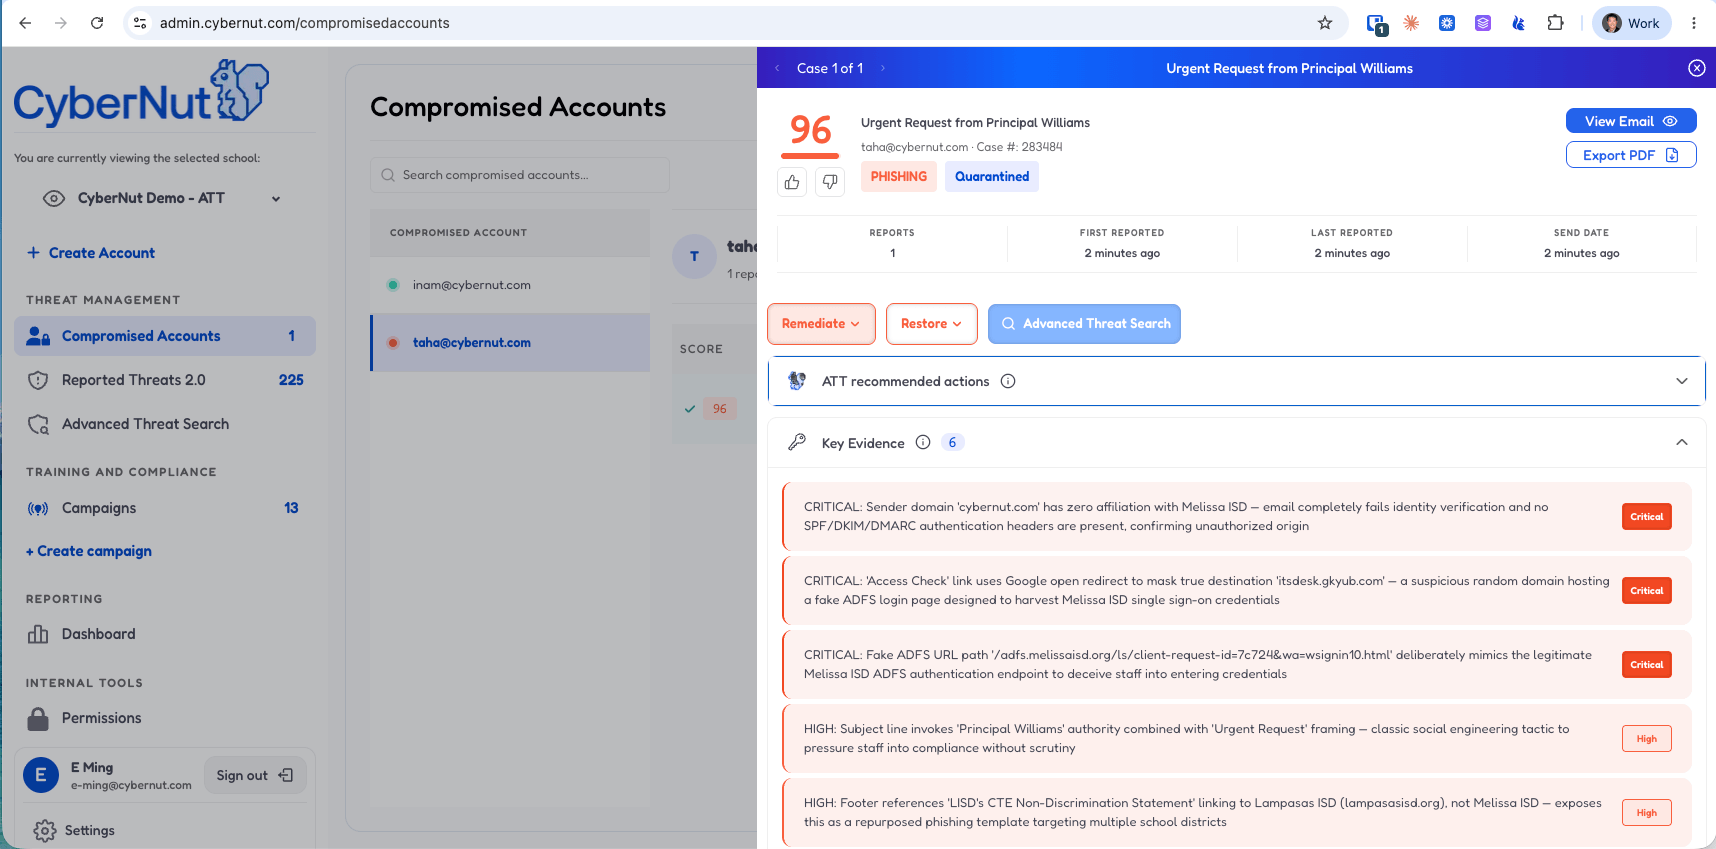Click the Key Evidence count badge 6
The height and width of the screenshot is (849, 1716).
pyautogui.click(x=952, y=442)
